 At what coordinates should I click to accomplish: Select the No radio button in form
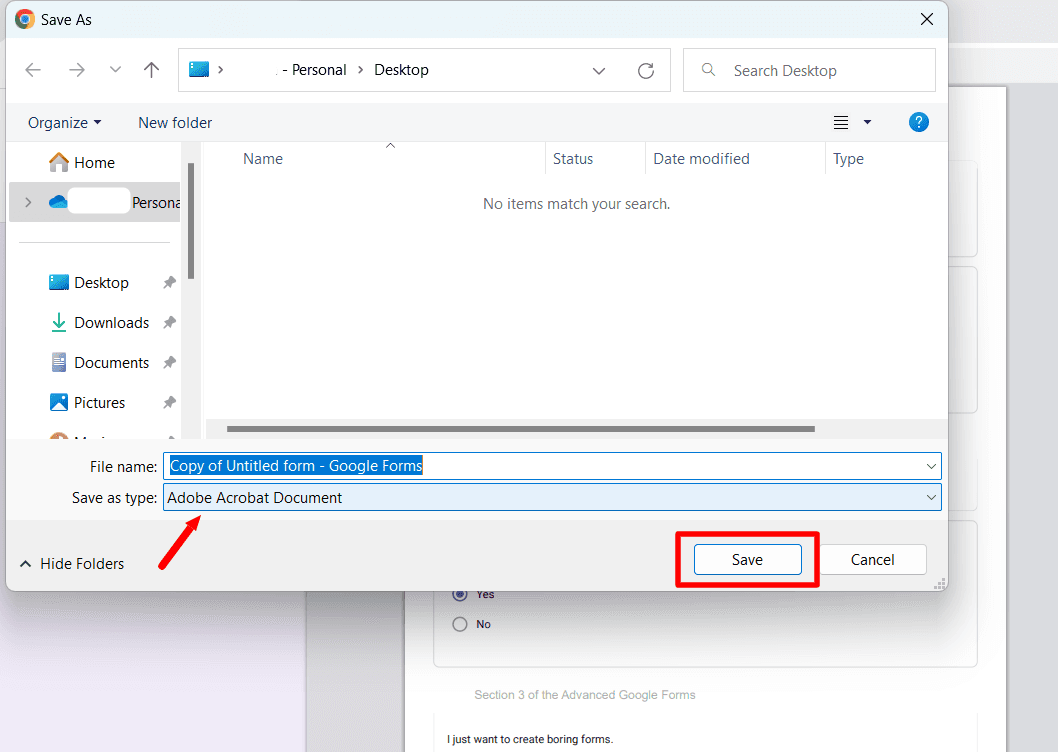460,624
